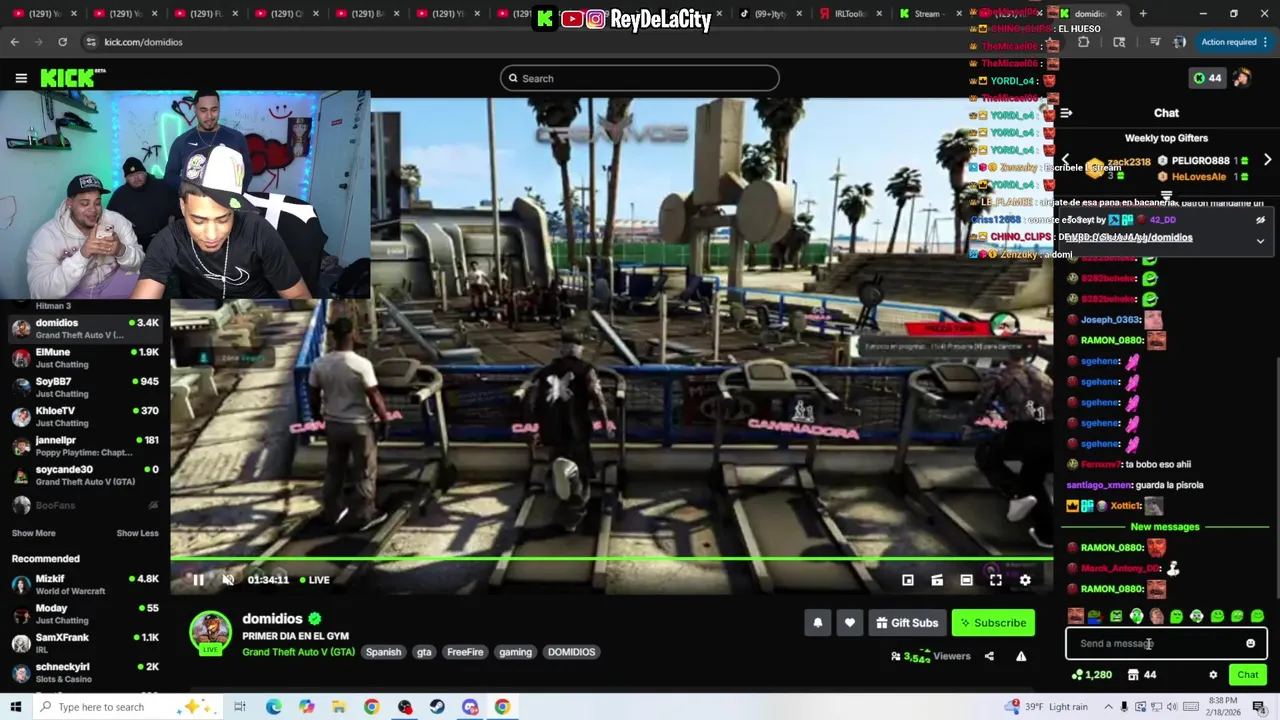Follow domidios with heart button
Image resolution: width=1280 pixels, height=720 pixels.
850,623
